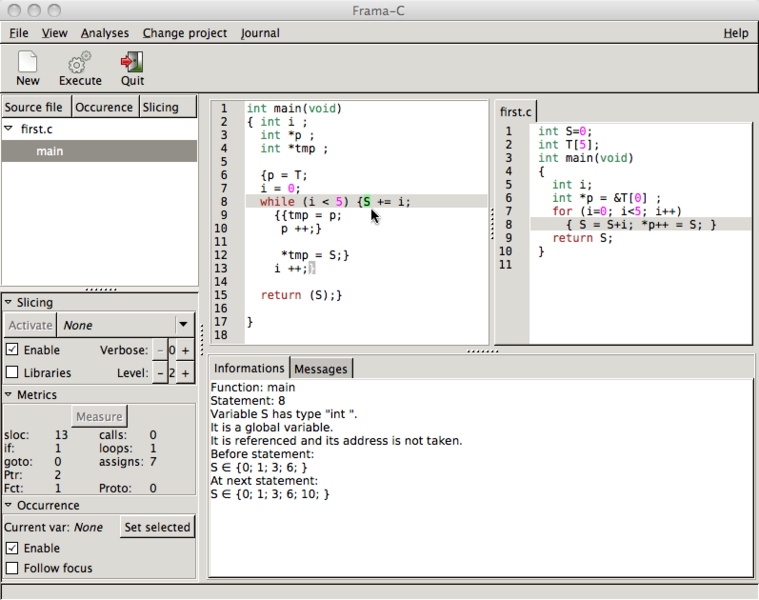Click the Measure button

click(99, 417)
